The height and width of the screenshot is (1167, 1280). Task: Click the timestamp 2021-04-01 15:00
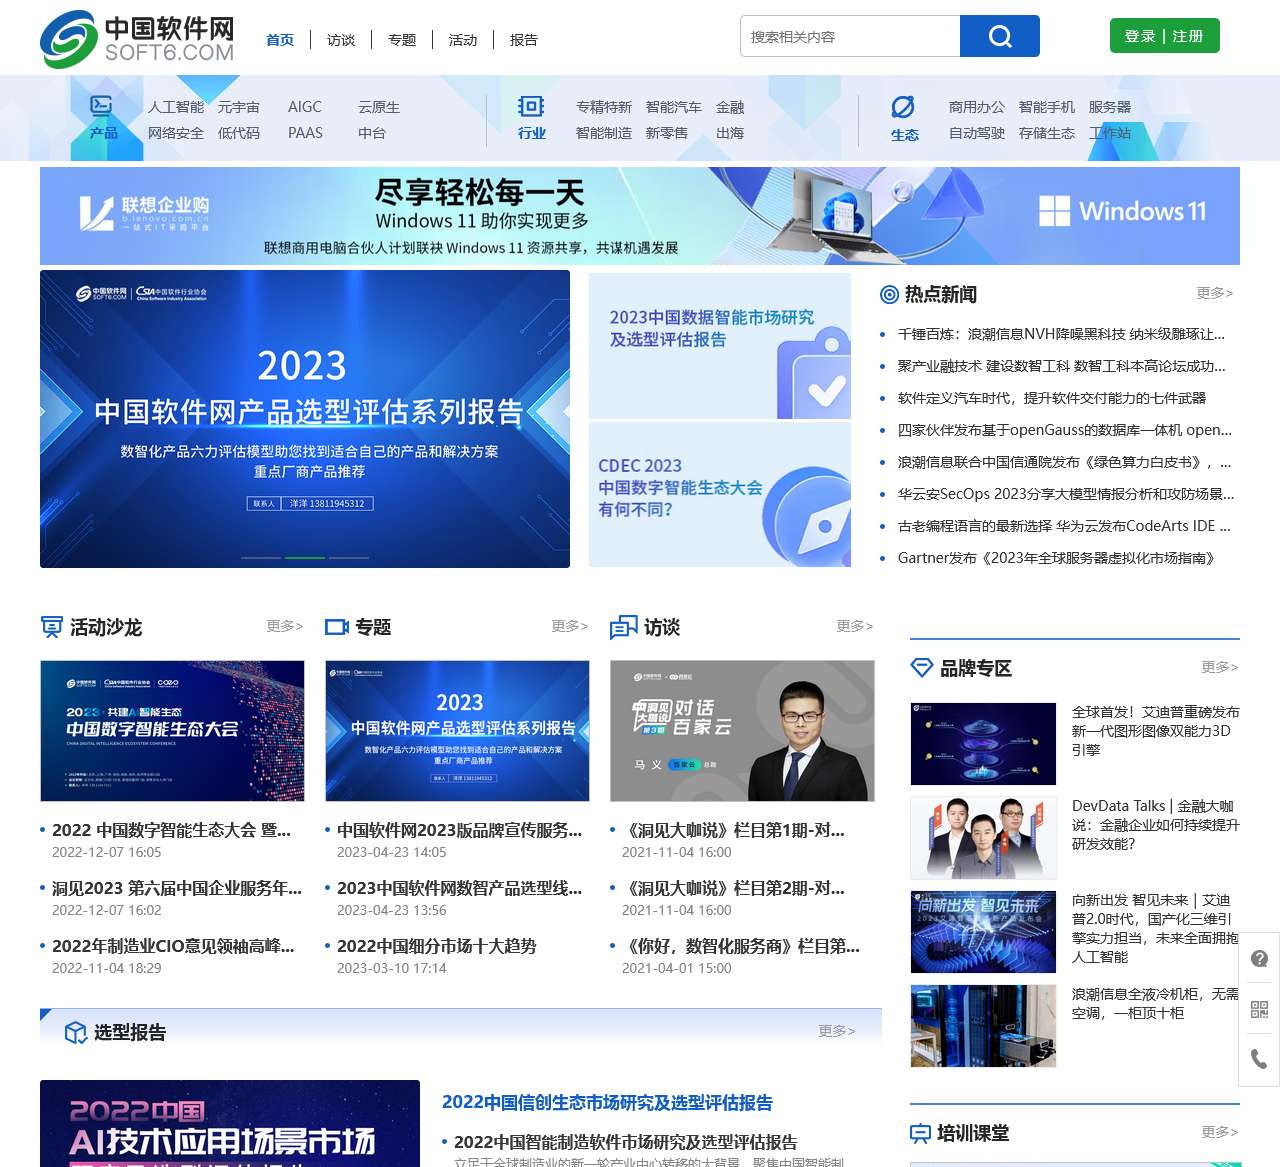(677, 968)
